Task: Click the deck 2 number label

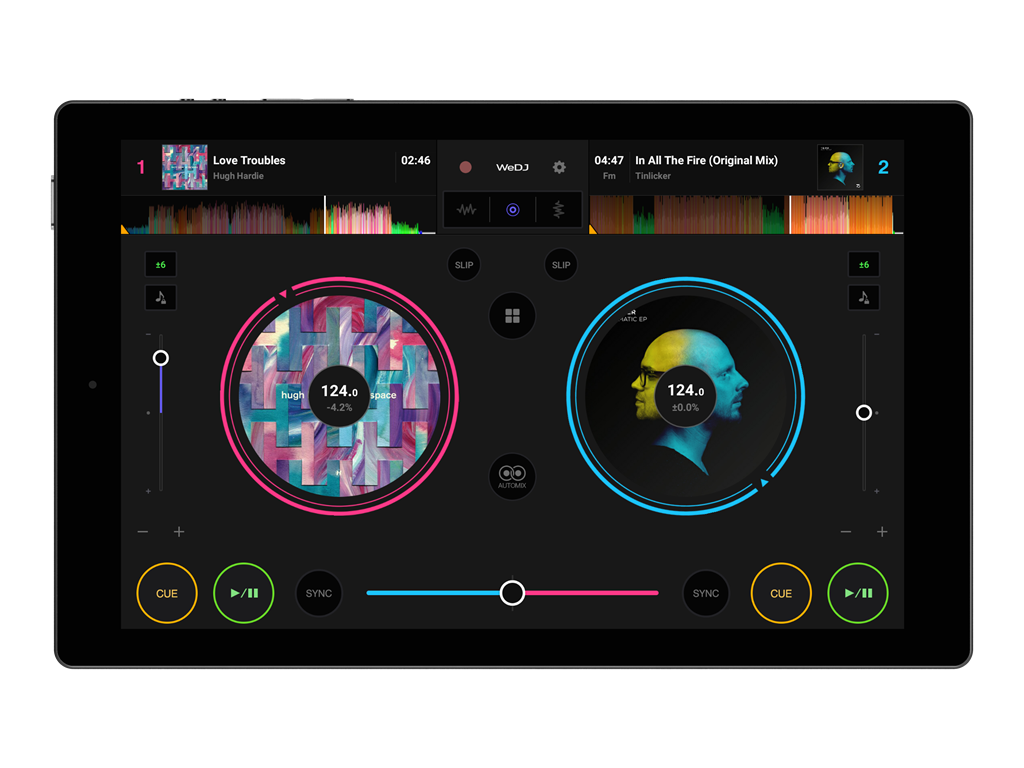Action: pos(883,167)
